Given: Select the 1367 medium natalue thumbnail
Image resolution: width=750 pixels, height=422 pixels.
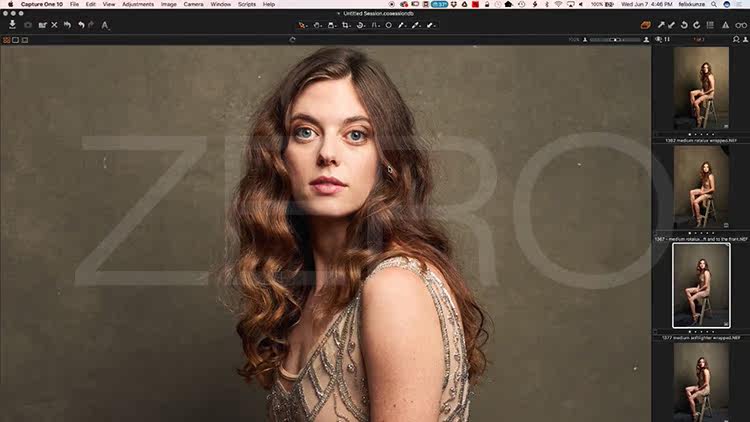Looking at the screenshot, I should tap(701, 187).
